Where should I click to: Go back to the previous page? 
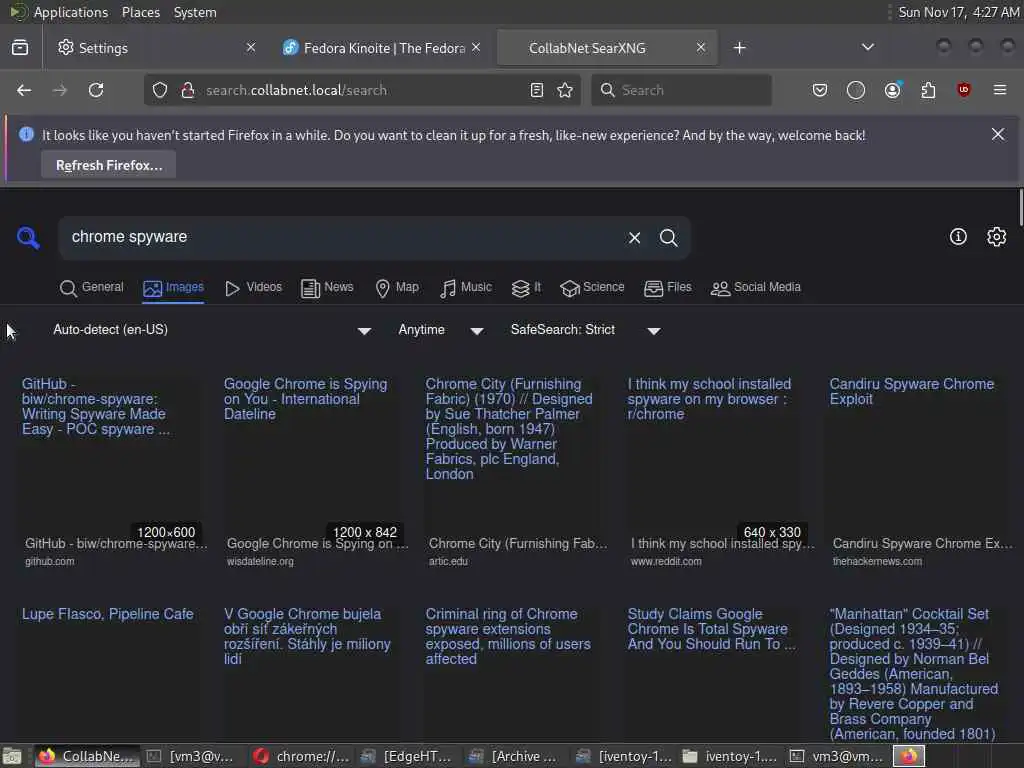[x=24, y=90]
